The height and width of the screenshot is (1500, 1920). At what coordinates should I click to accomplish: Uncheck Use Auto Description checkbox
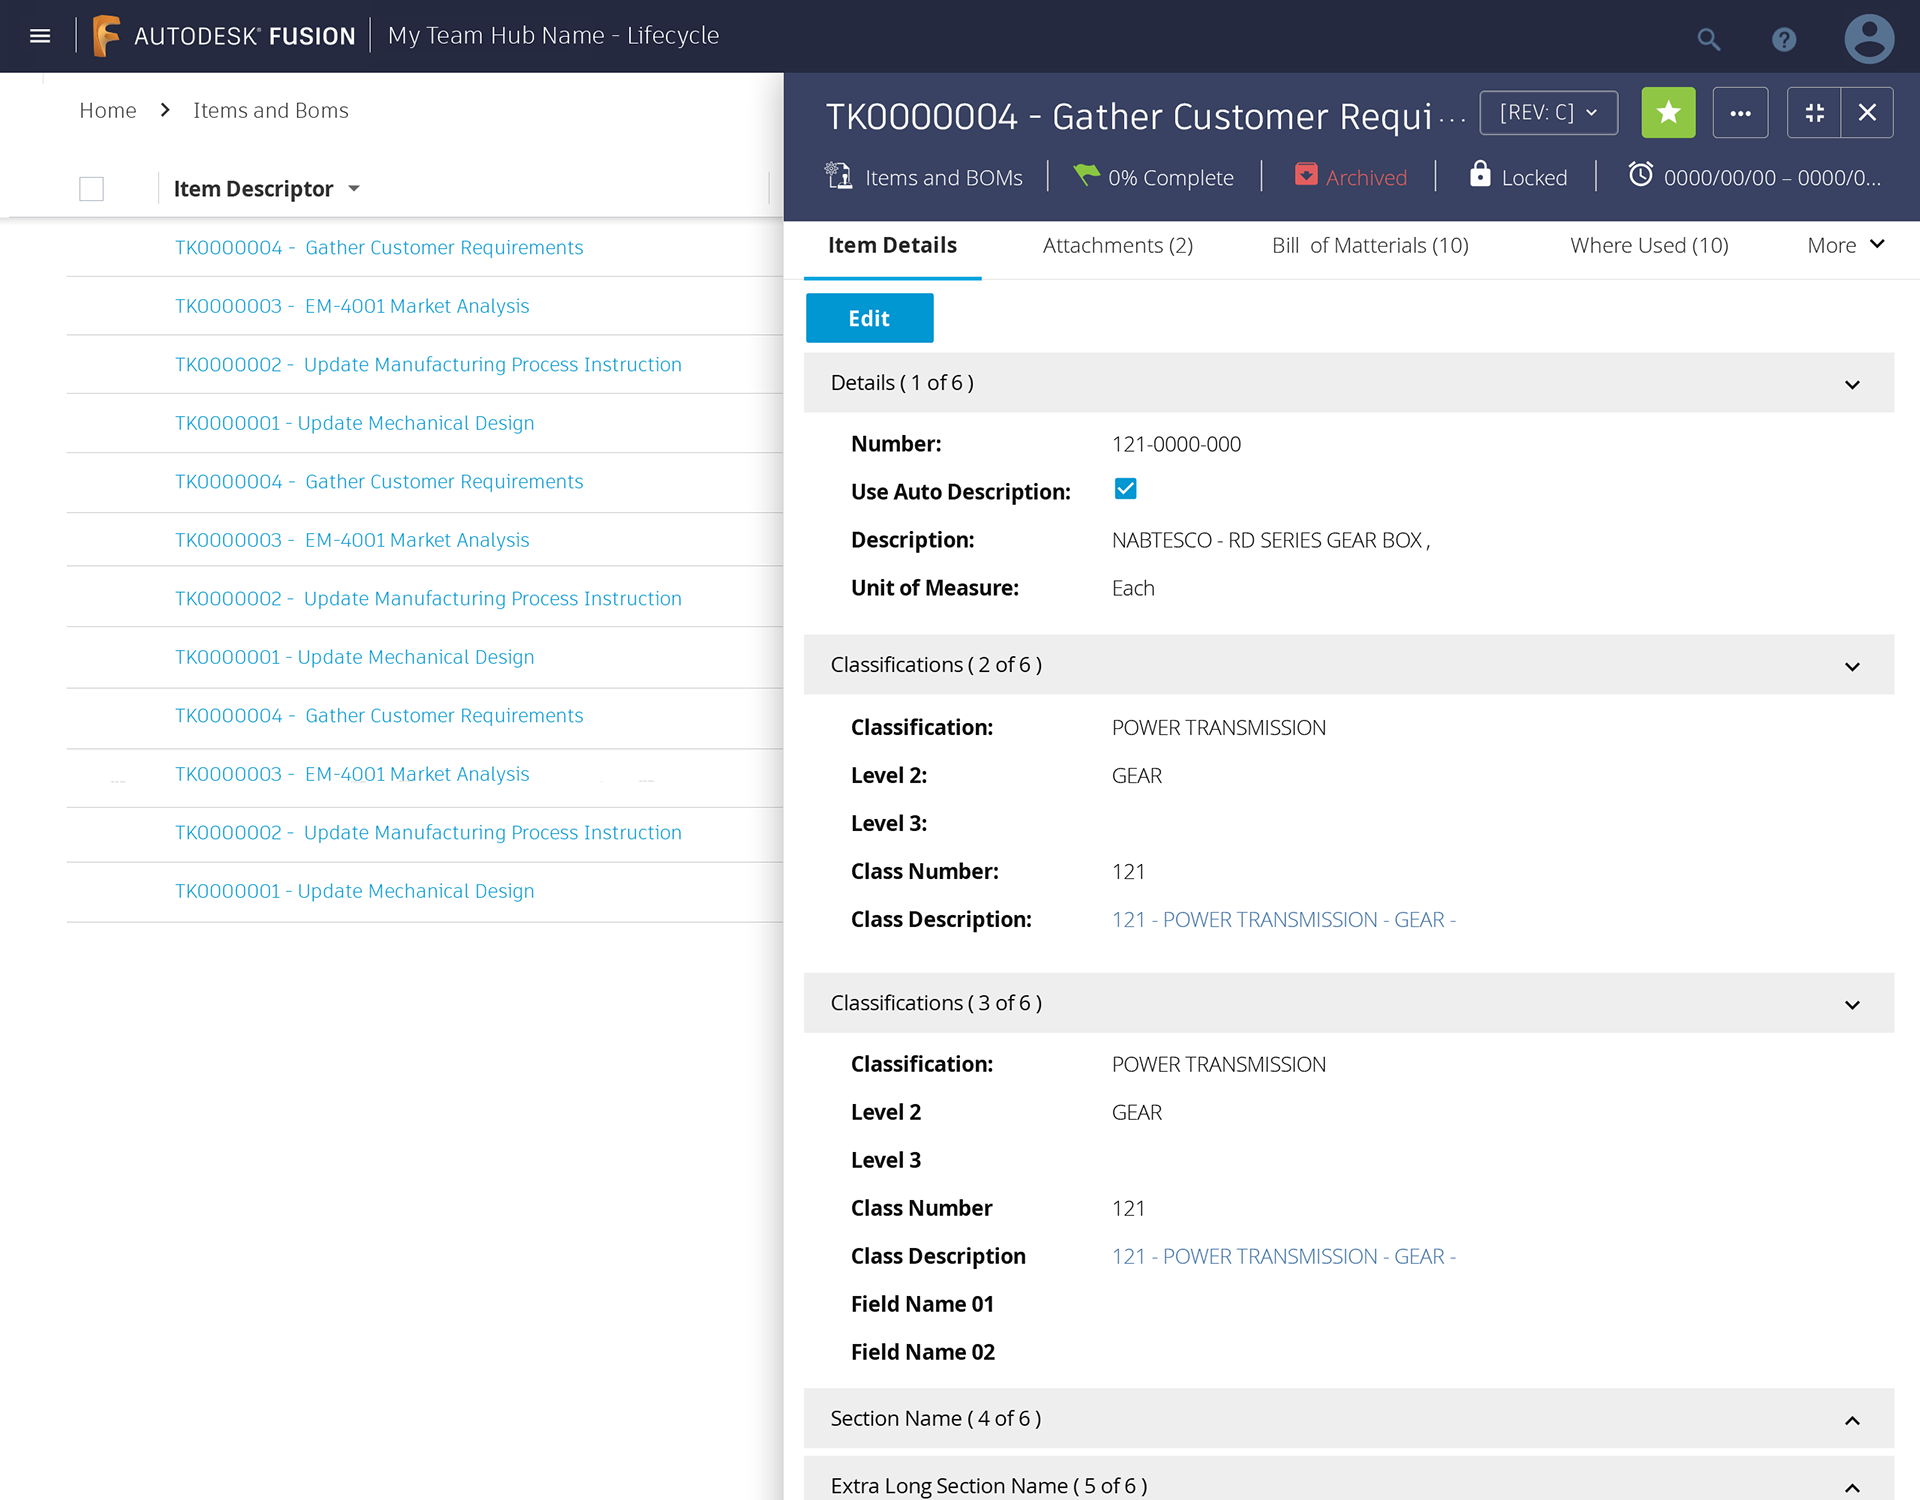pos(1125,489)
